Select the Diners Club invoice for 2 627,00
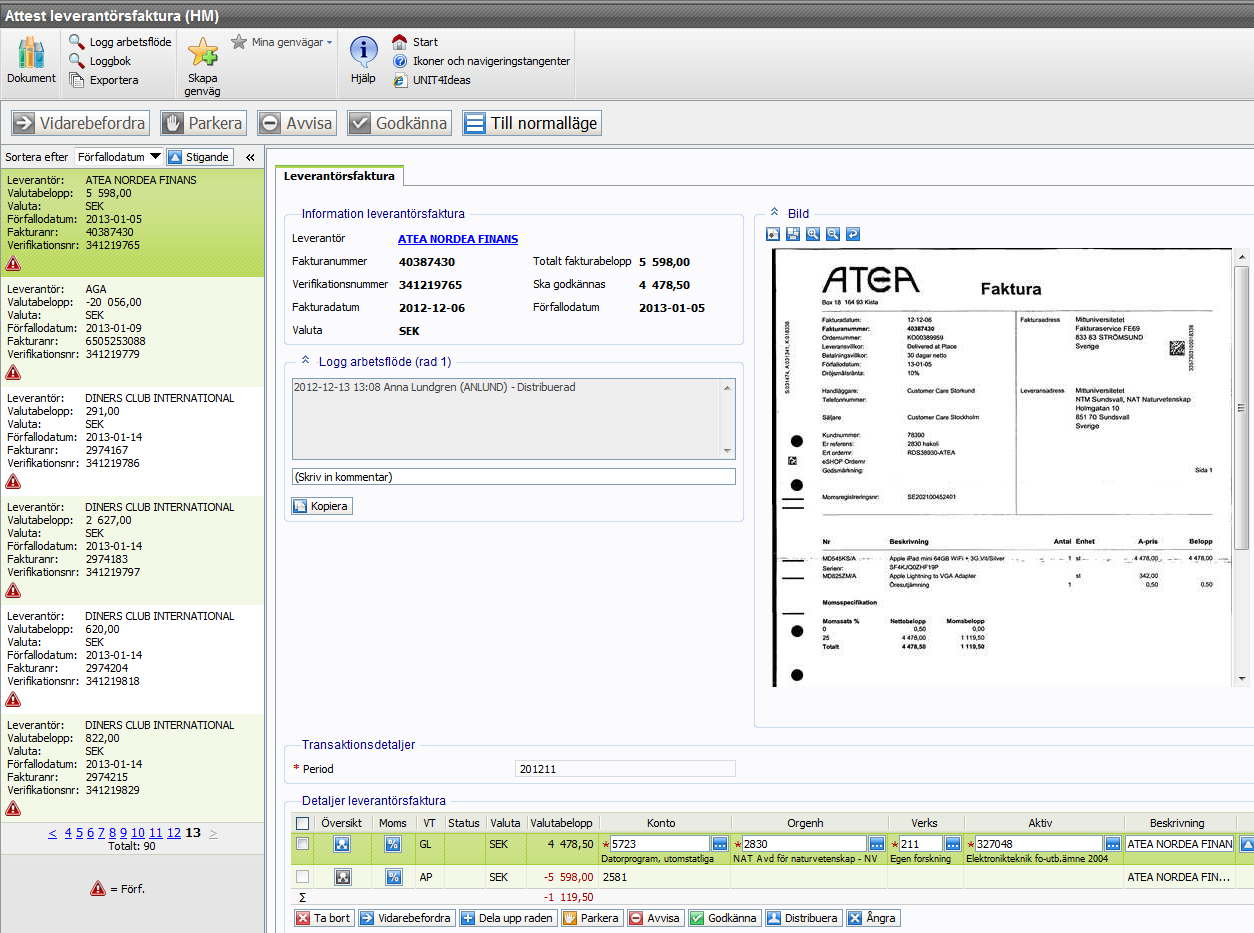 pyautogui.click(x=132, y=550)
